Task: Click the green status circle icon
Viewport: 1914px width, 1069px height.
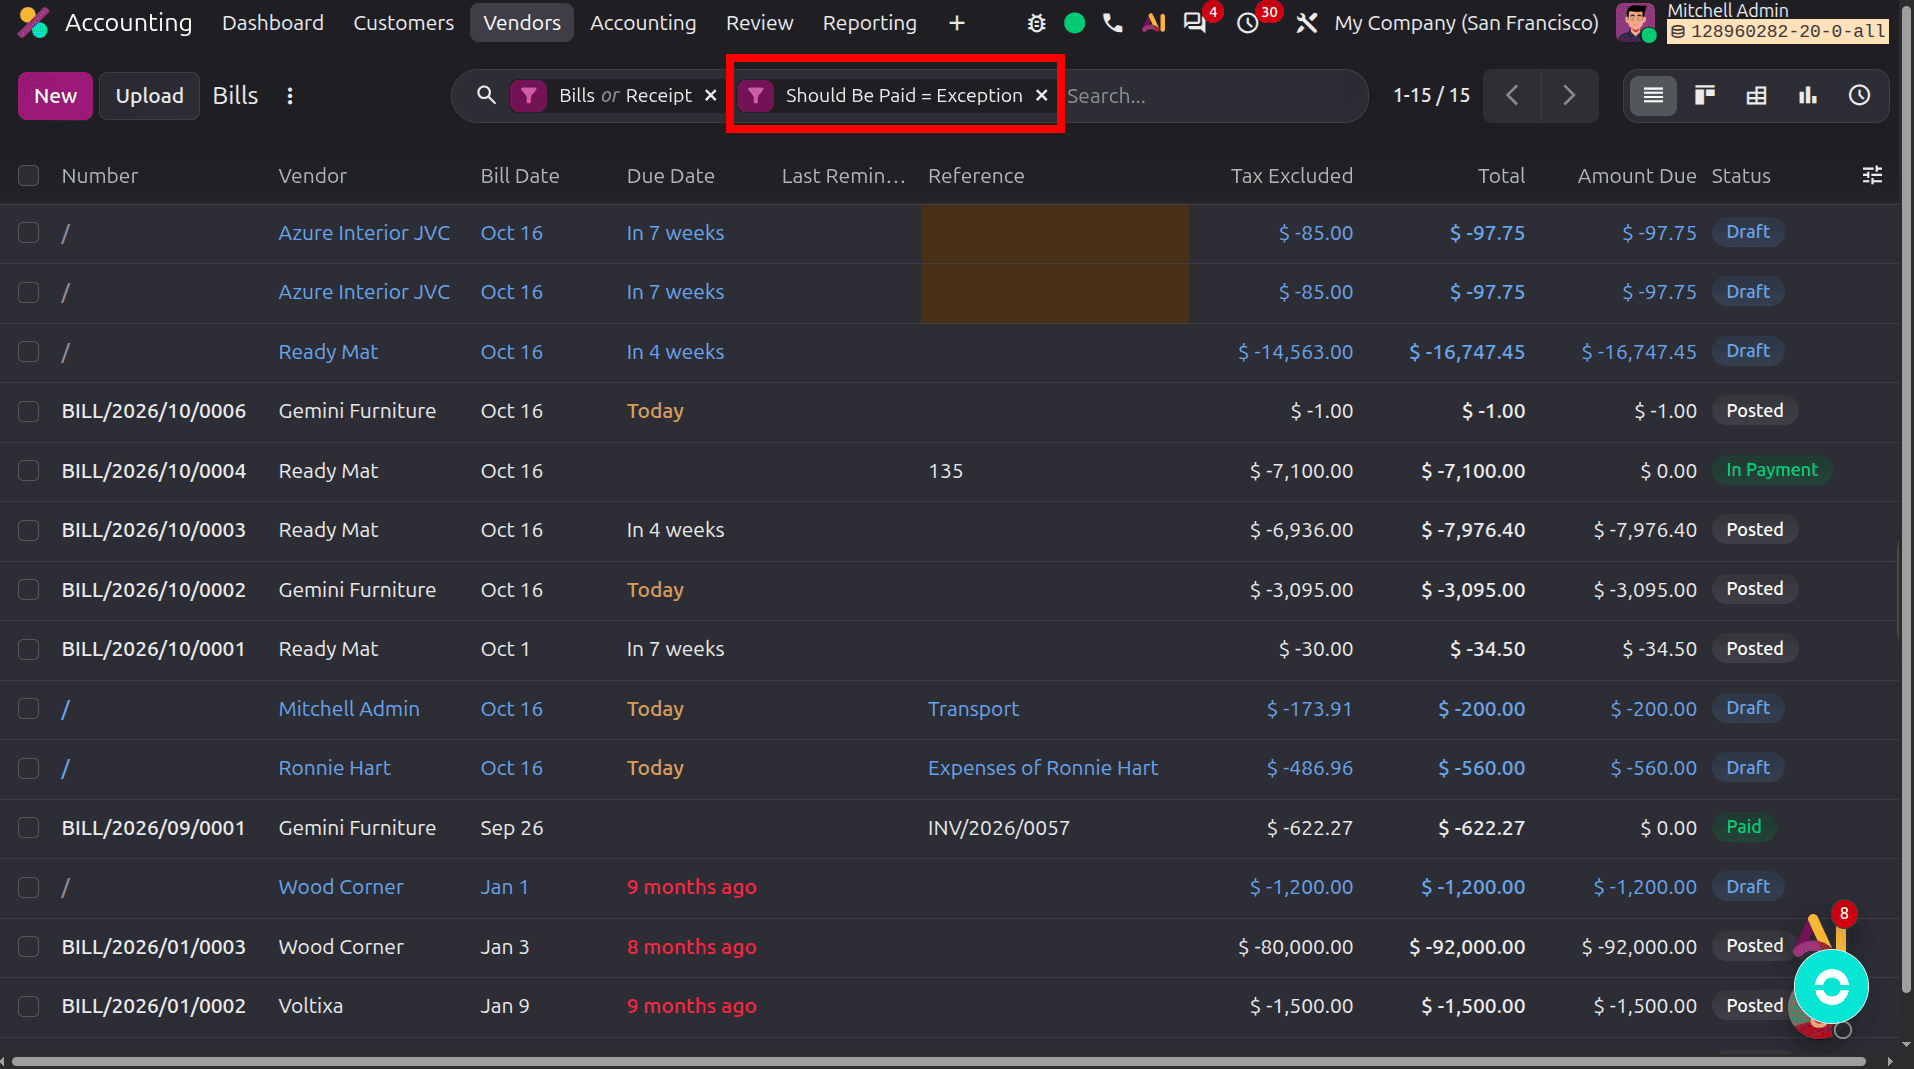Action: [x=1074, y=23]
